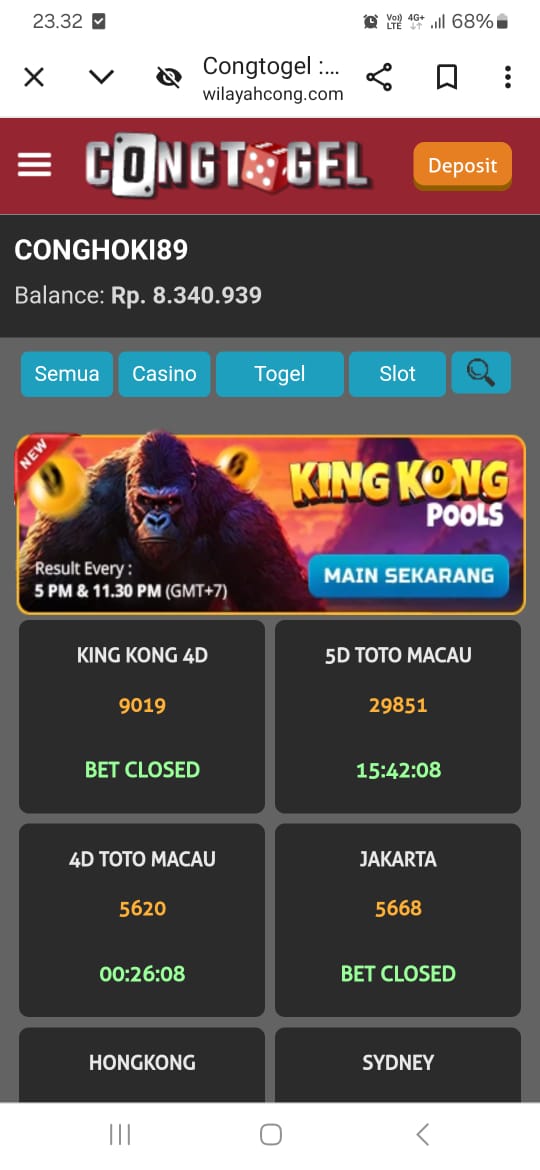Screen dimensions: 540x1170
Task: Share the page via share icon
Action: click(x=379, y=77)
